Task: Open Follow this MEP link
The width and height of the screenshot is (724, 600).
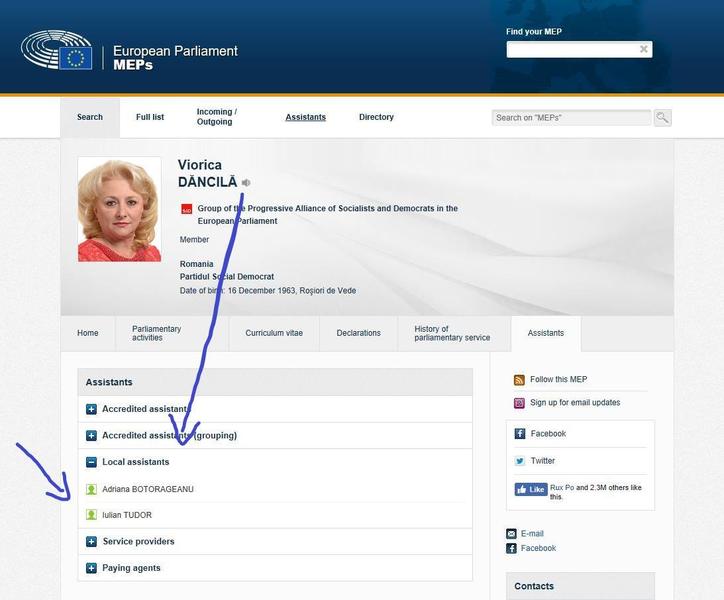Action: (x=559, y=379)
